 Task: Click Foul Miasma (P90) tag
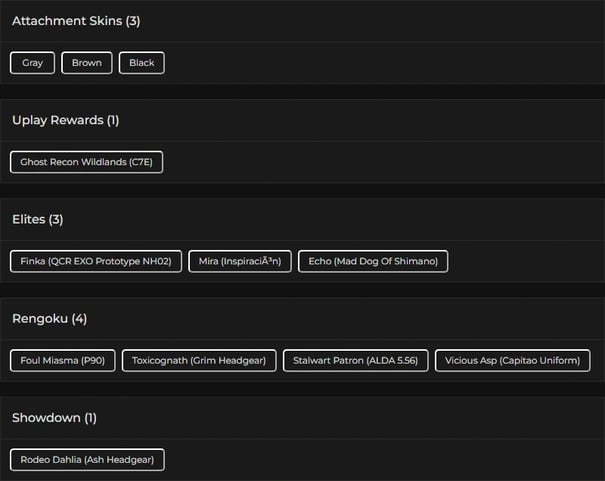[63, 361]
